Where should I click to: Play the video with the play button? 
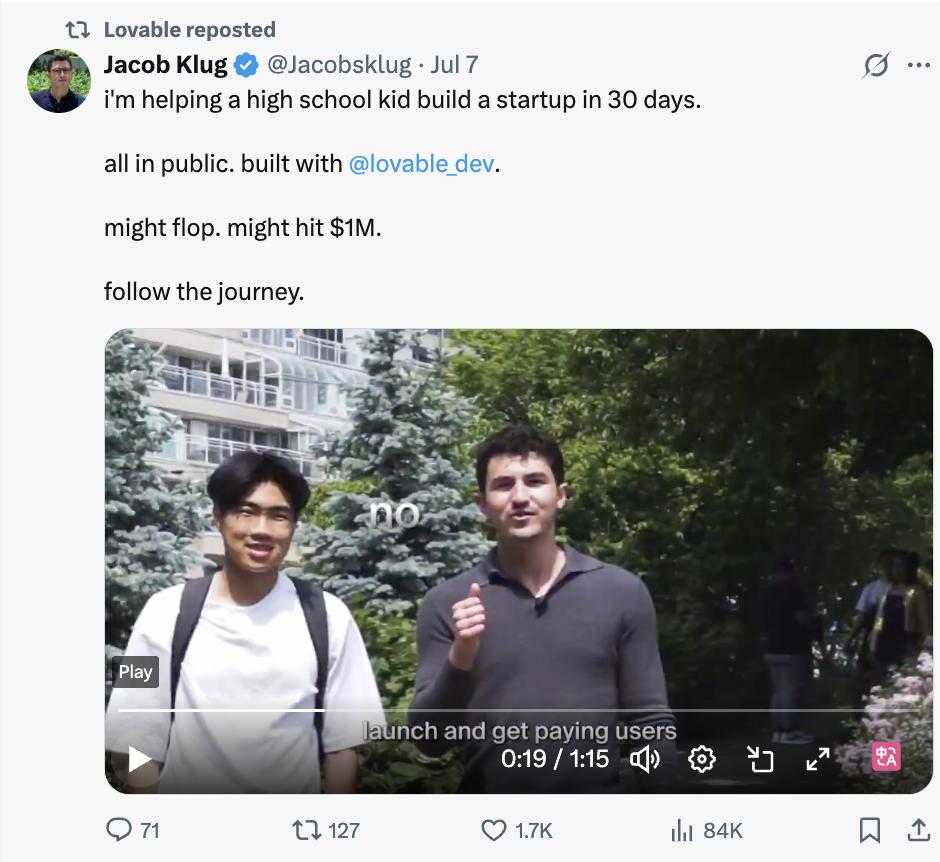coord(140,759)
